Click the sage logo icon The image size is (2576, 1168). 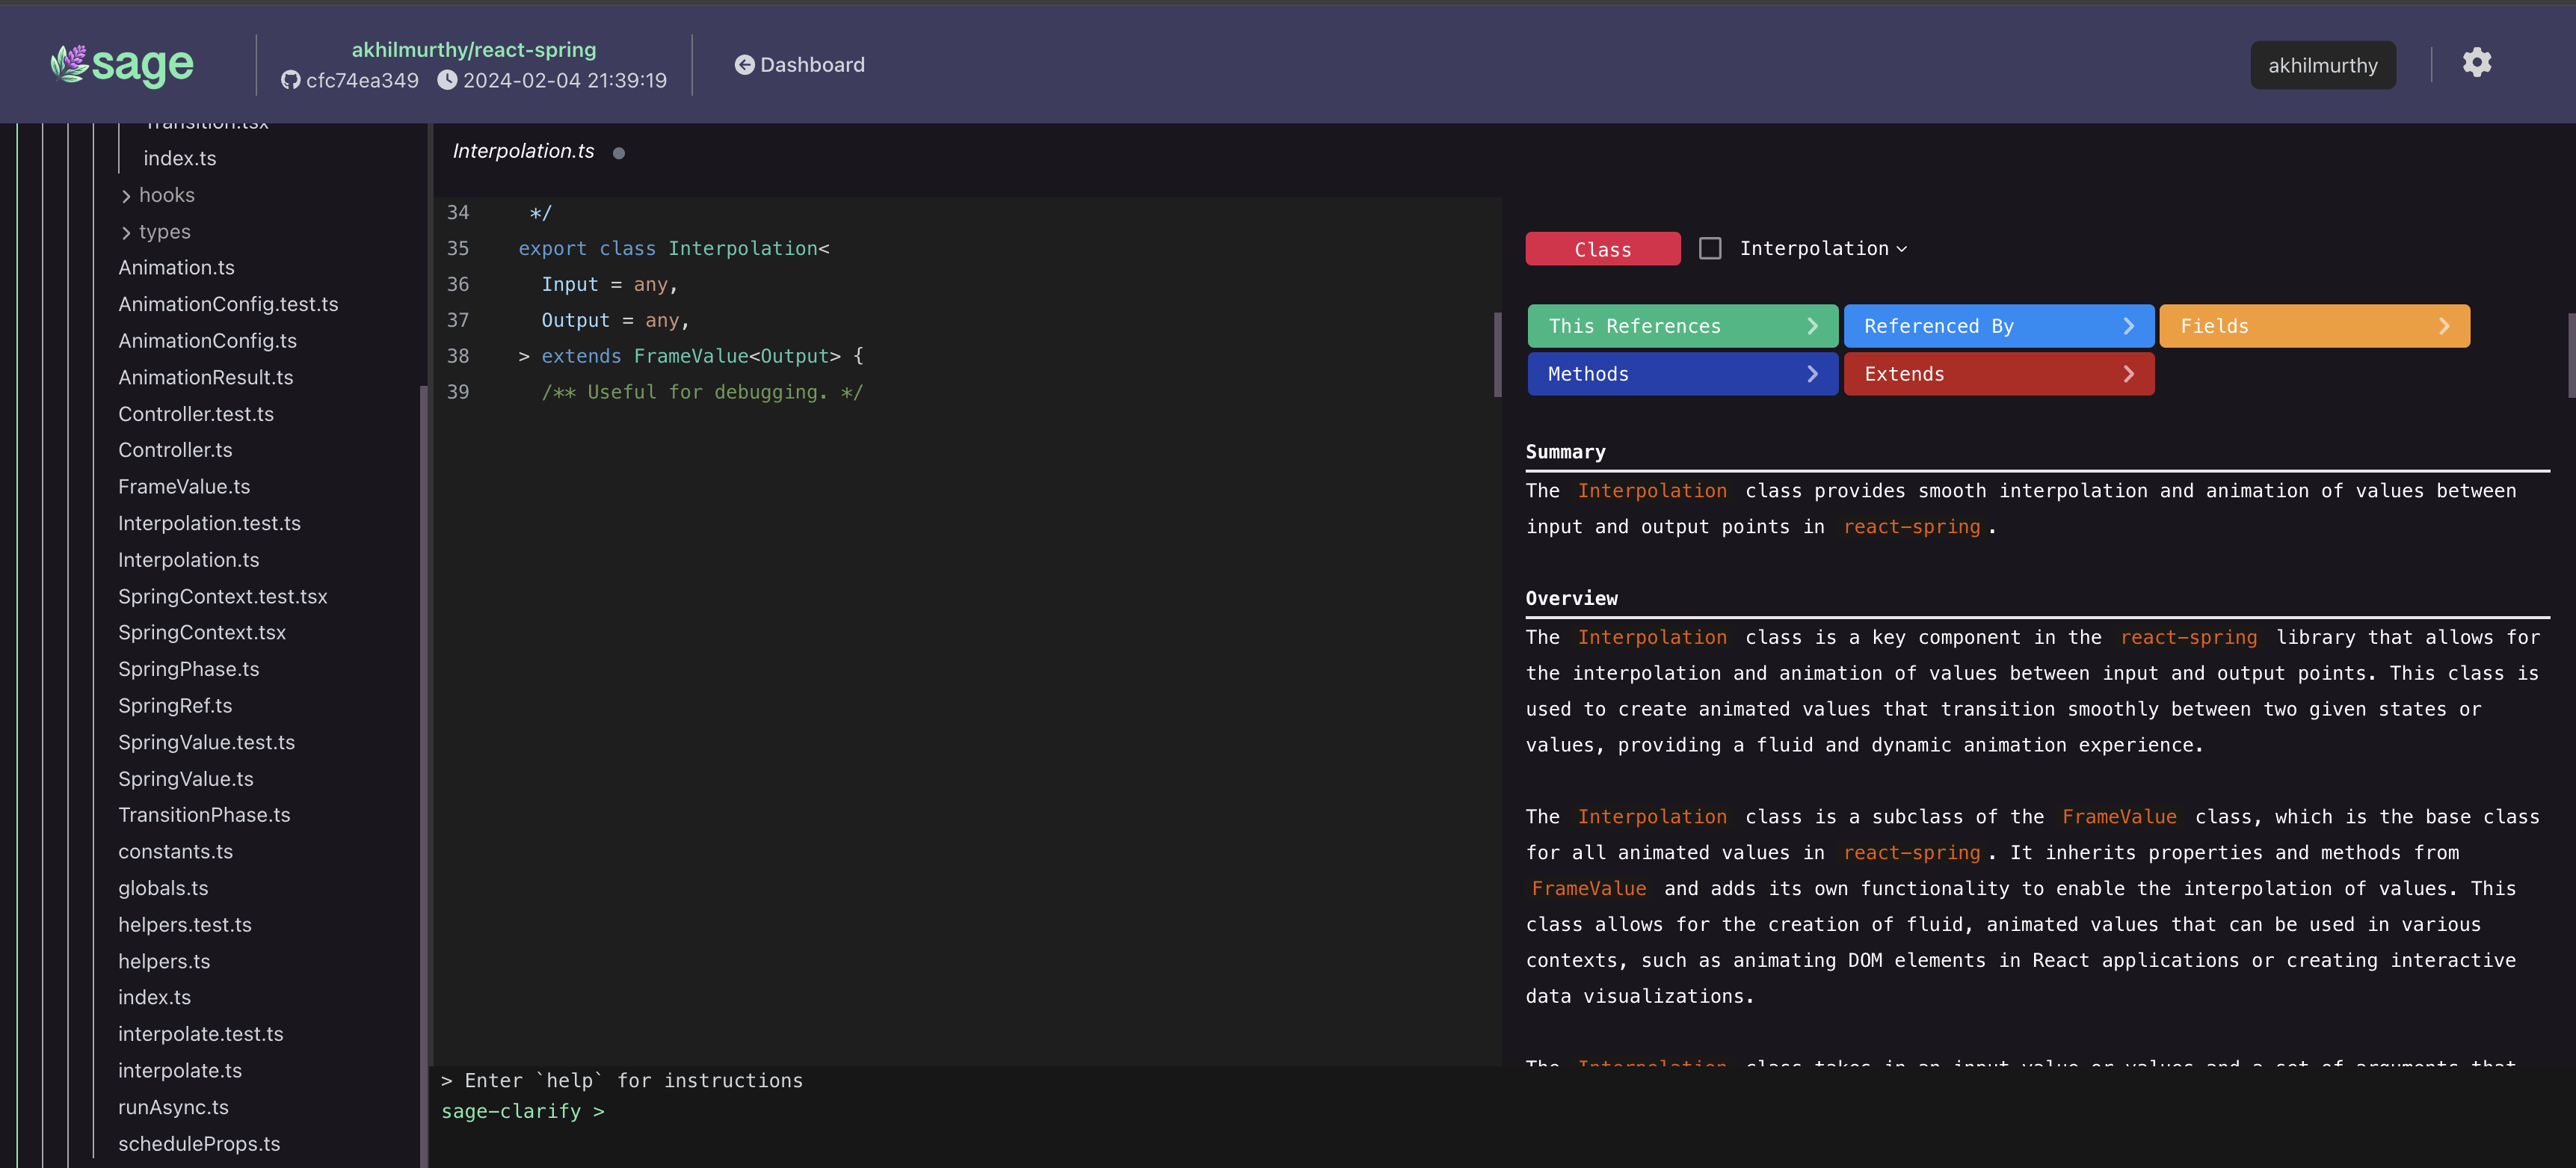click(x=70, y=64)
